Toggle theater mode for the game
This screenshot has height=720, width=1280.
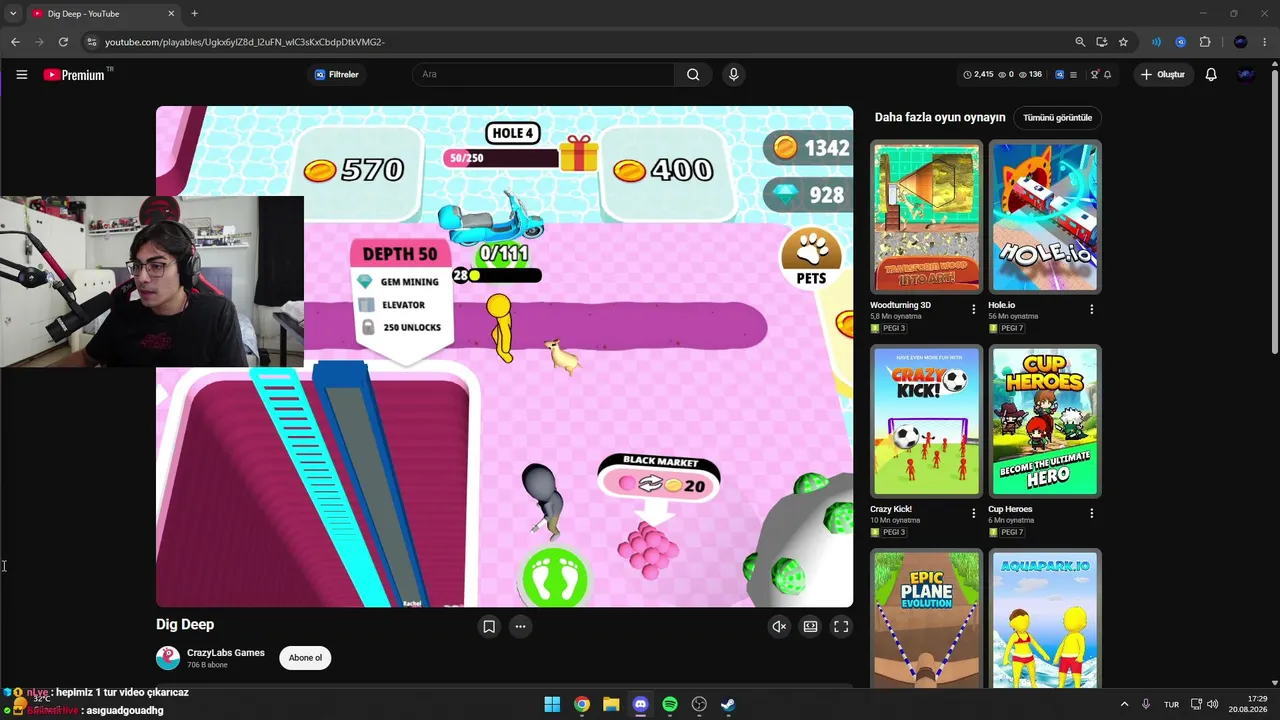[810, 627]
